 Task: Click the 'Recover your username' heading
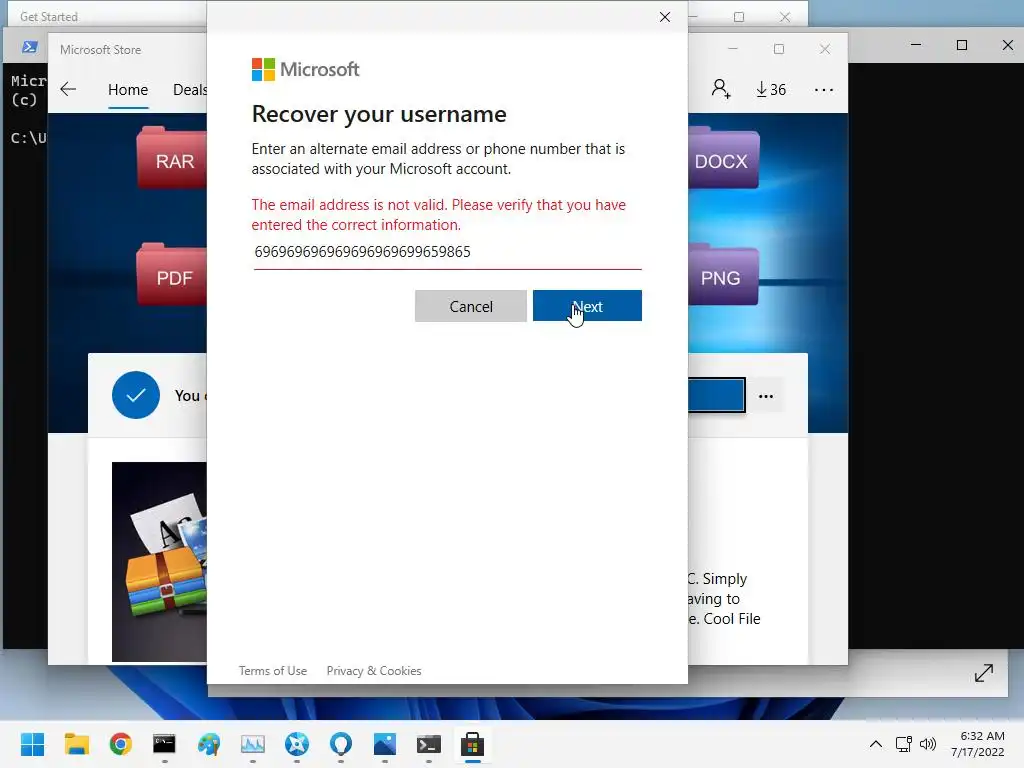(x=379, y=114)
